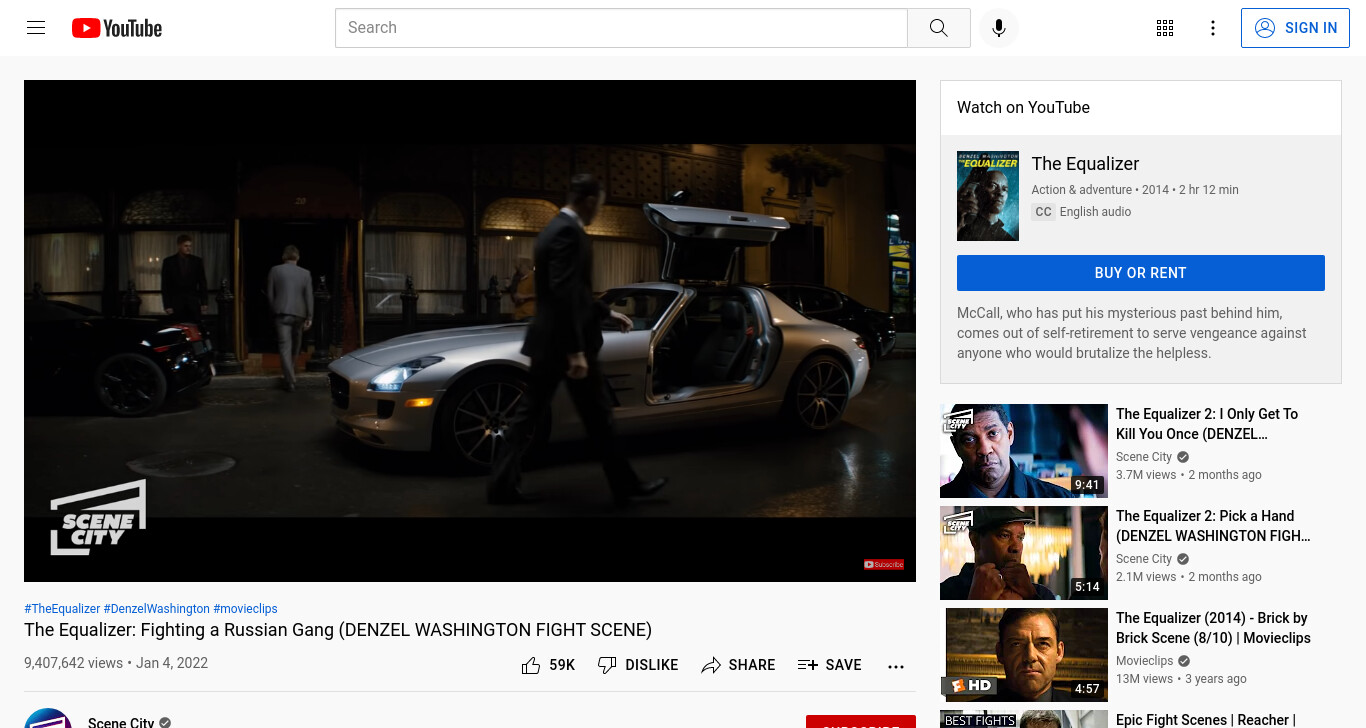Click the BUY OR RENT button

(x=1141, y=273)
